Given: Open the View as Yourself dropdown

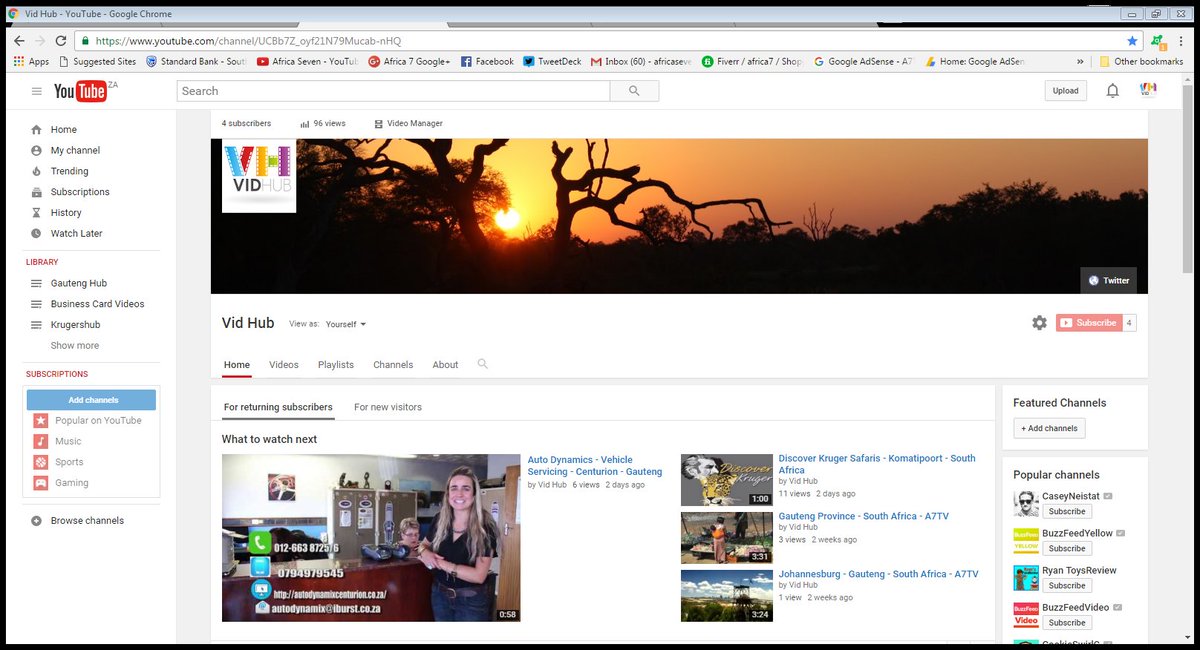Looking at the screenshot, I should [346, 324].
